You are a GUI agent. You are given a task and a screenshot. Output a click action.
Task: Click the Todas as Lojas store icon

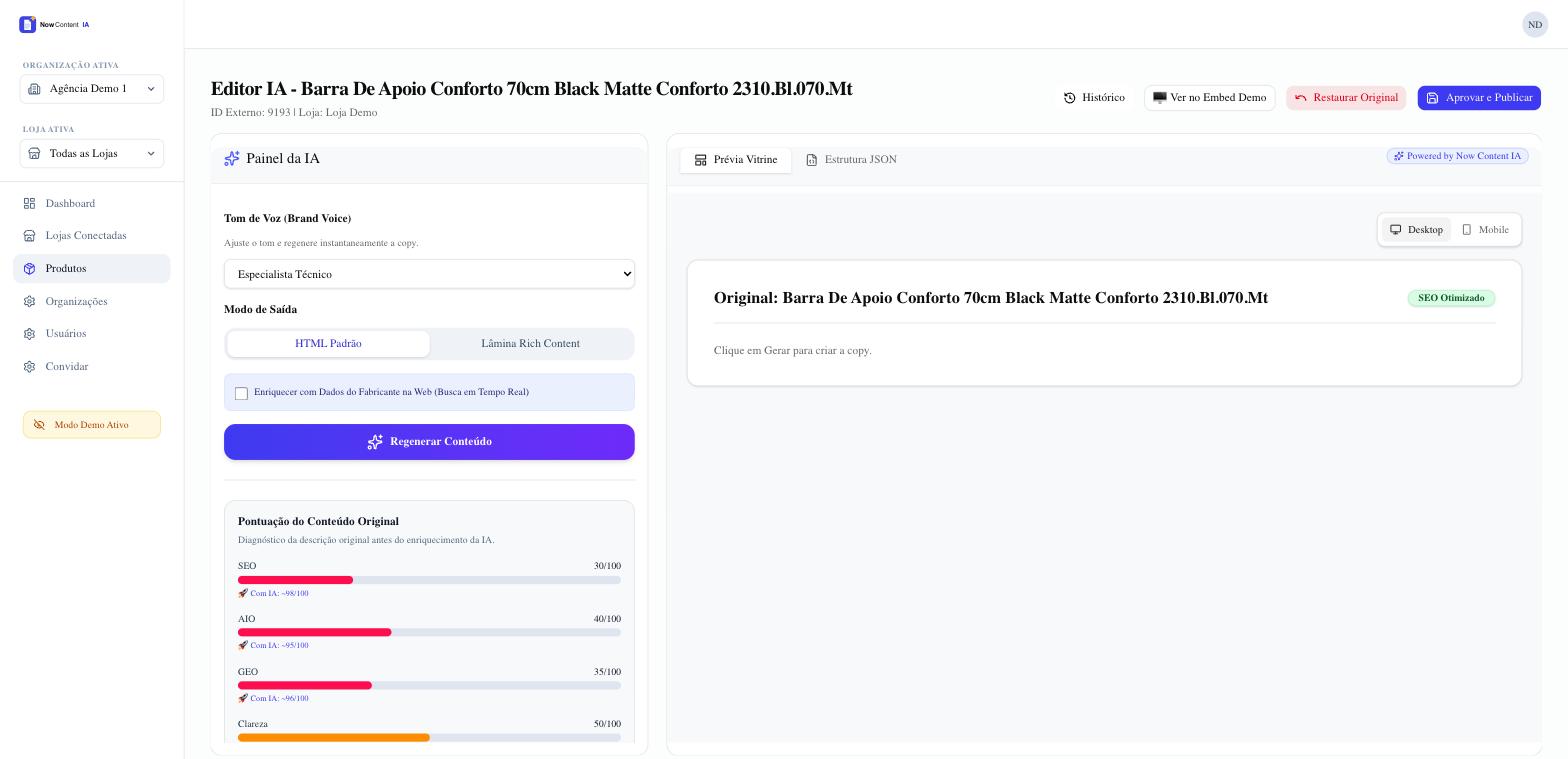[34, 153]
